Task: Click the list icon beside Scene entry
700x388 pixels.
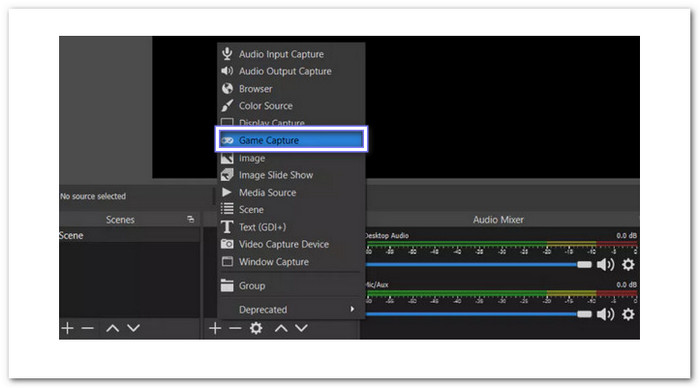Action: (x=227, y=209)
